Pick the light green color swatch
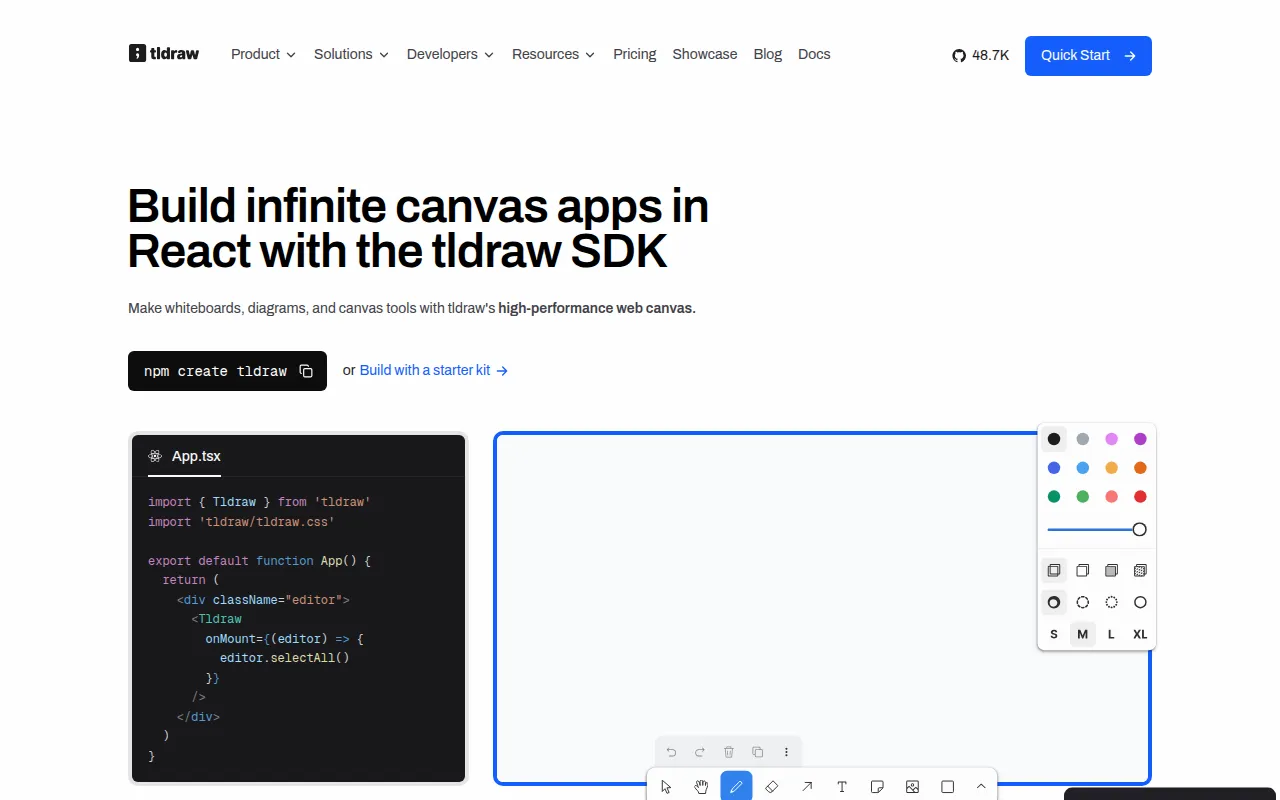The height and width of the screenshot is (800, 1280). (1082, 497)
